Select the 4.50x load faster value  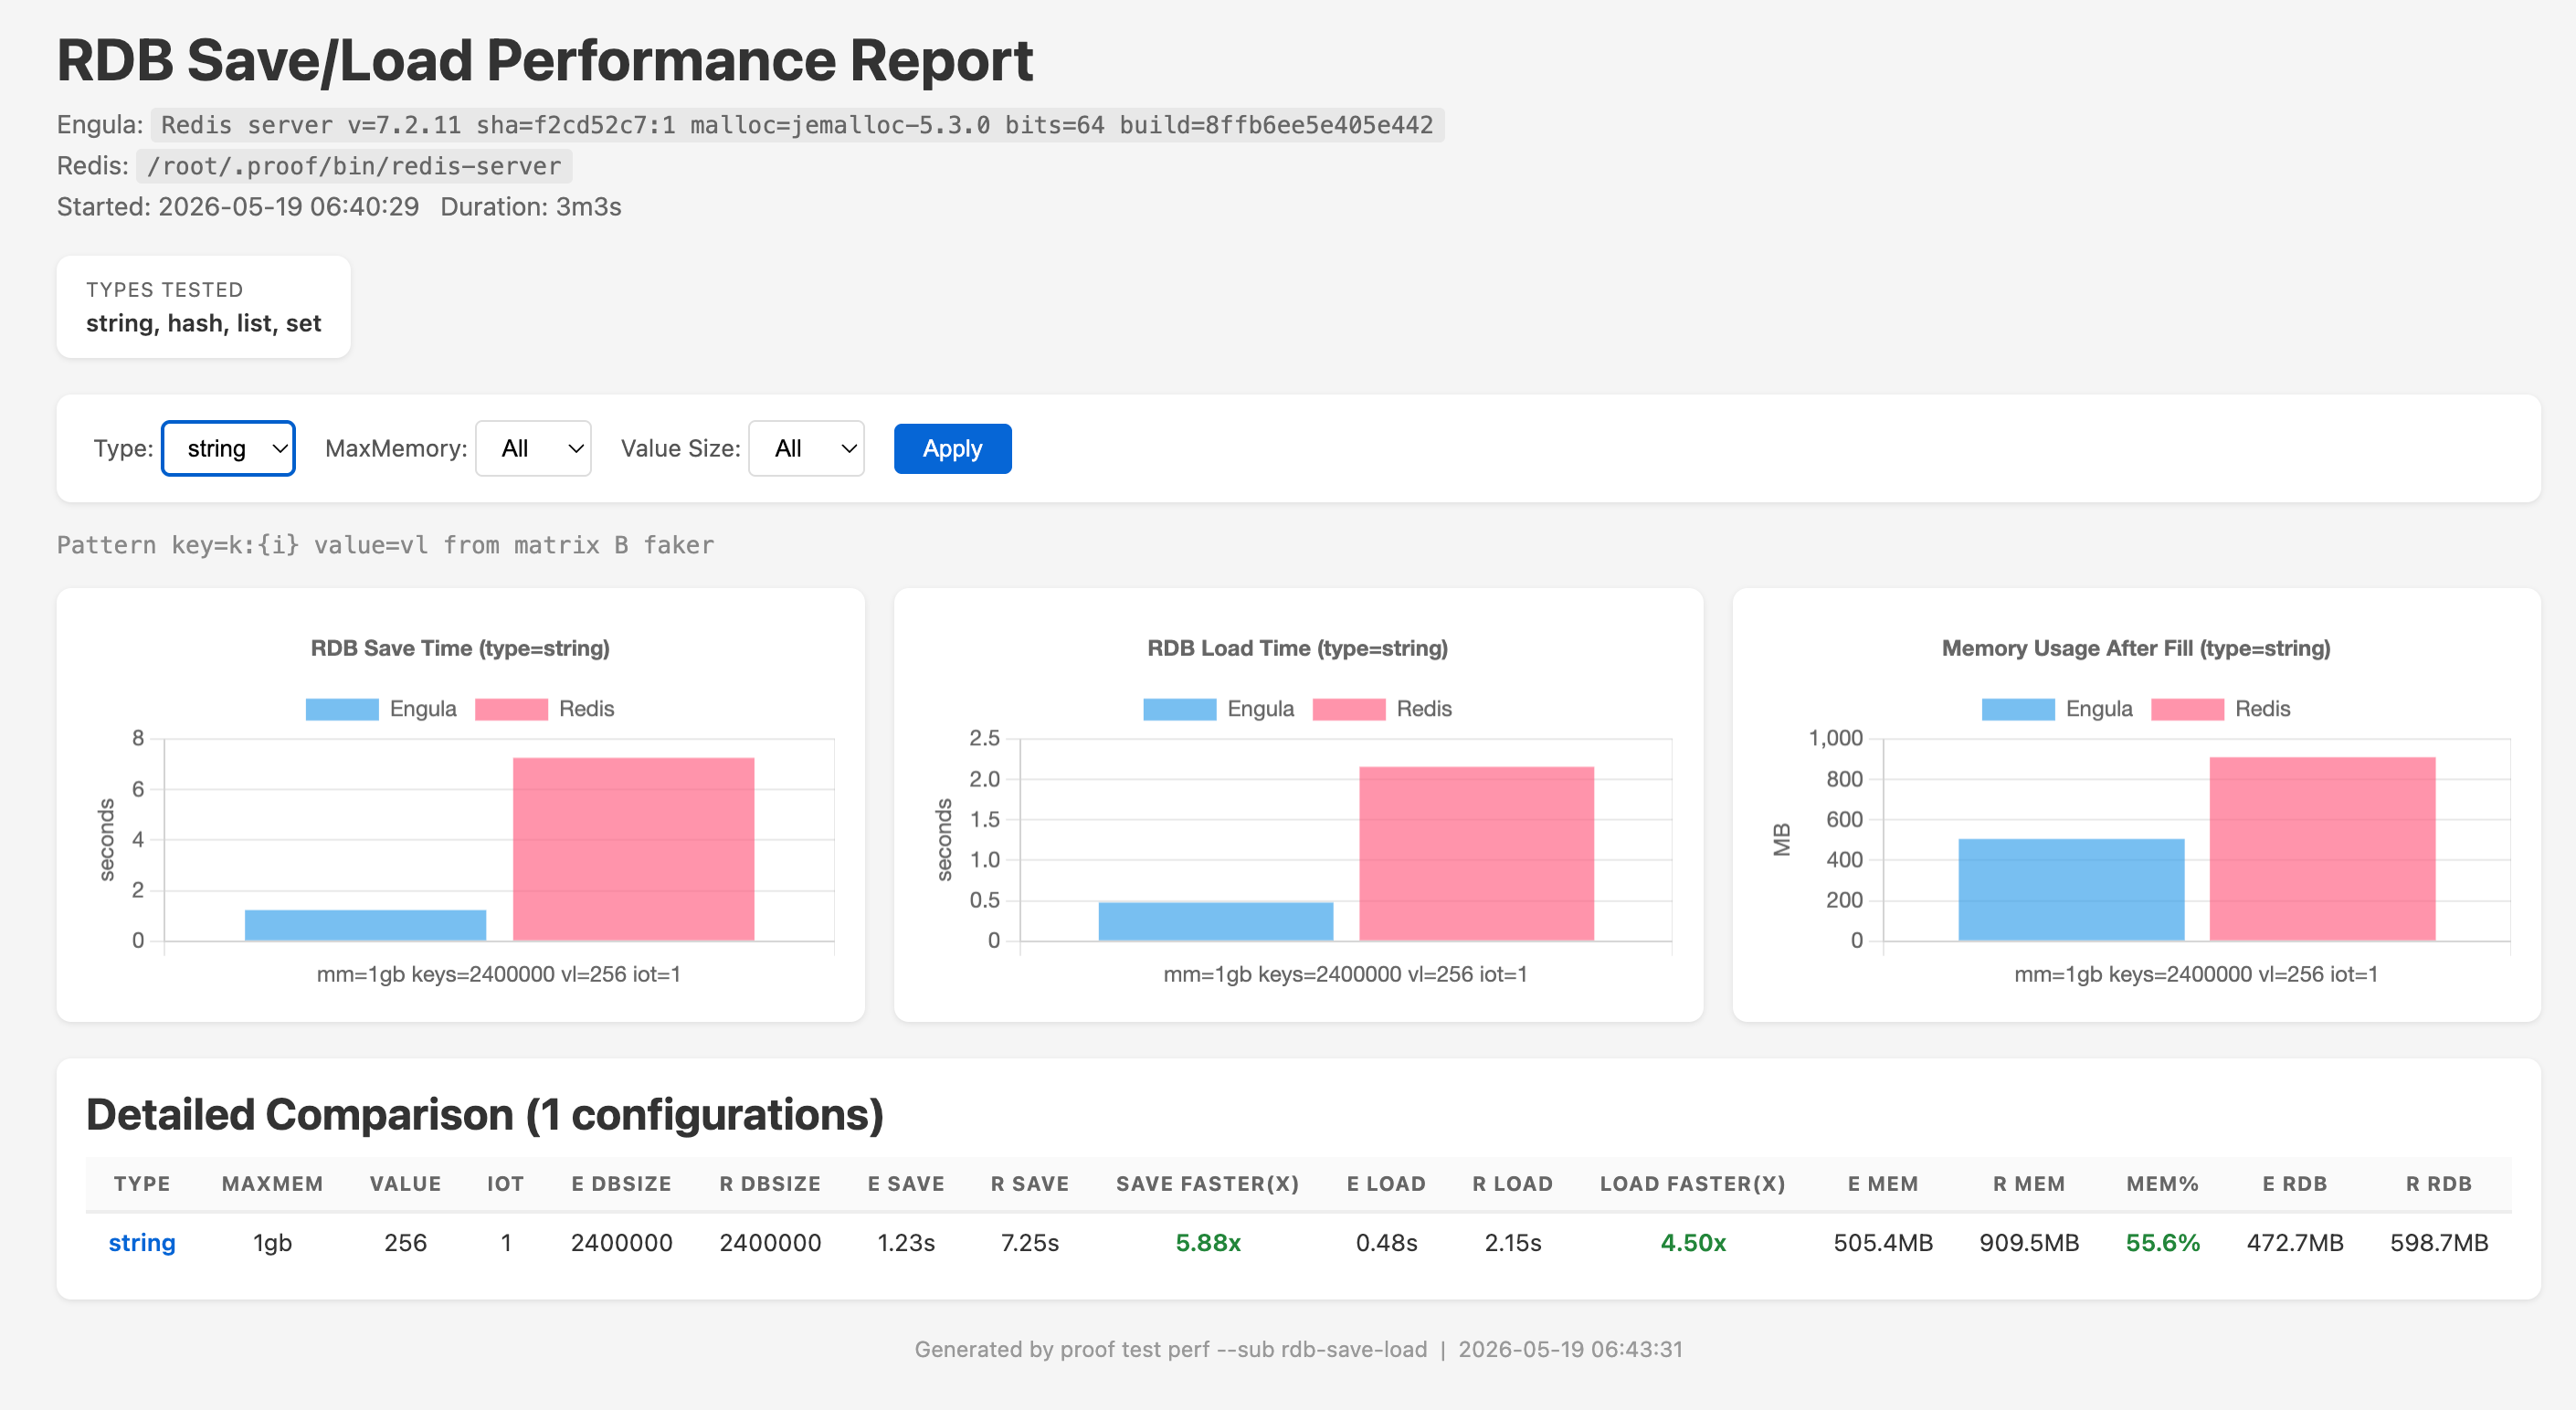[1693, 1243]
